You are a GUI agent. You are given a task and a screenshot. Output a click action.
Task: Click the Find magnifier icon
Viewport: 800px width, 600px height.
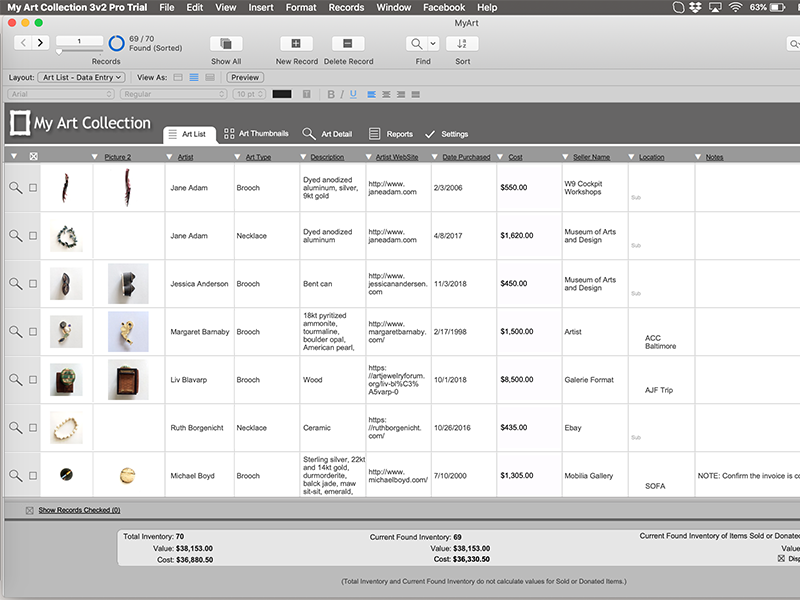point(417,43)
